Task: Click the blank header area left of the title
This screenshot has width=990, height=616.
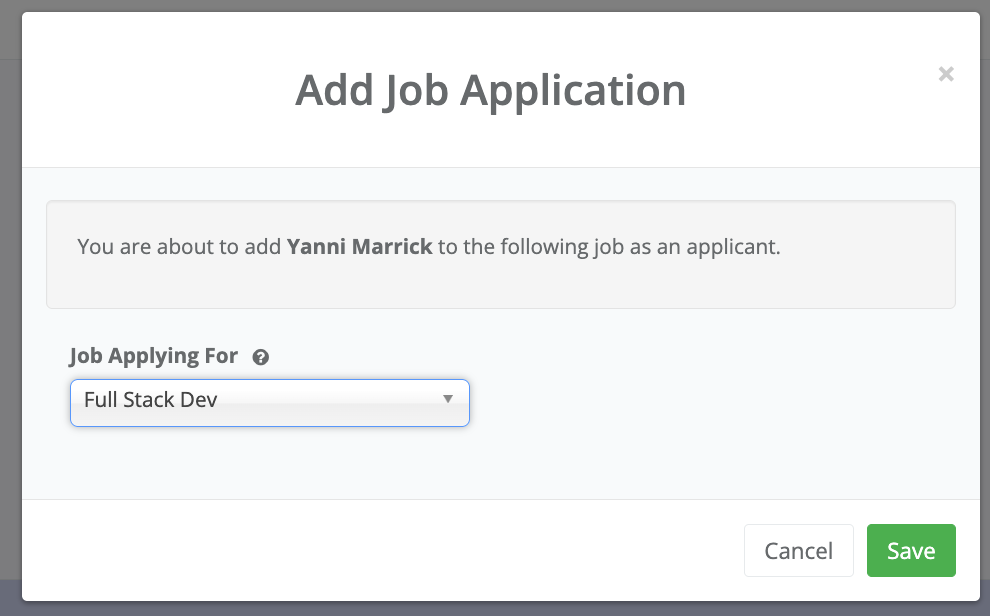Action: 150,90
